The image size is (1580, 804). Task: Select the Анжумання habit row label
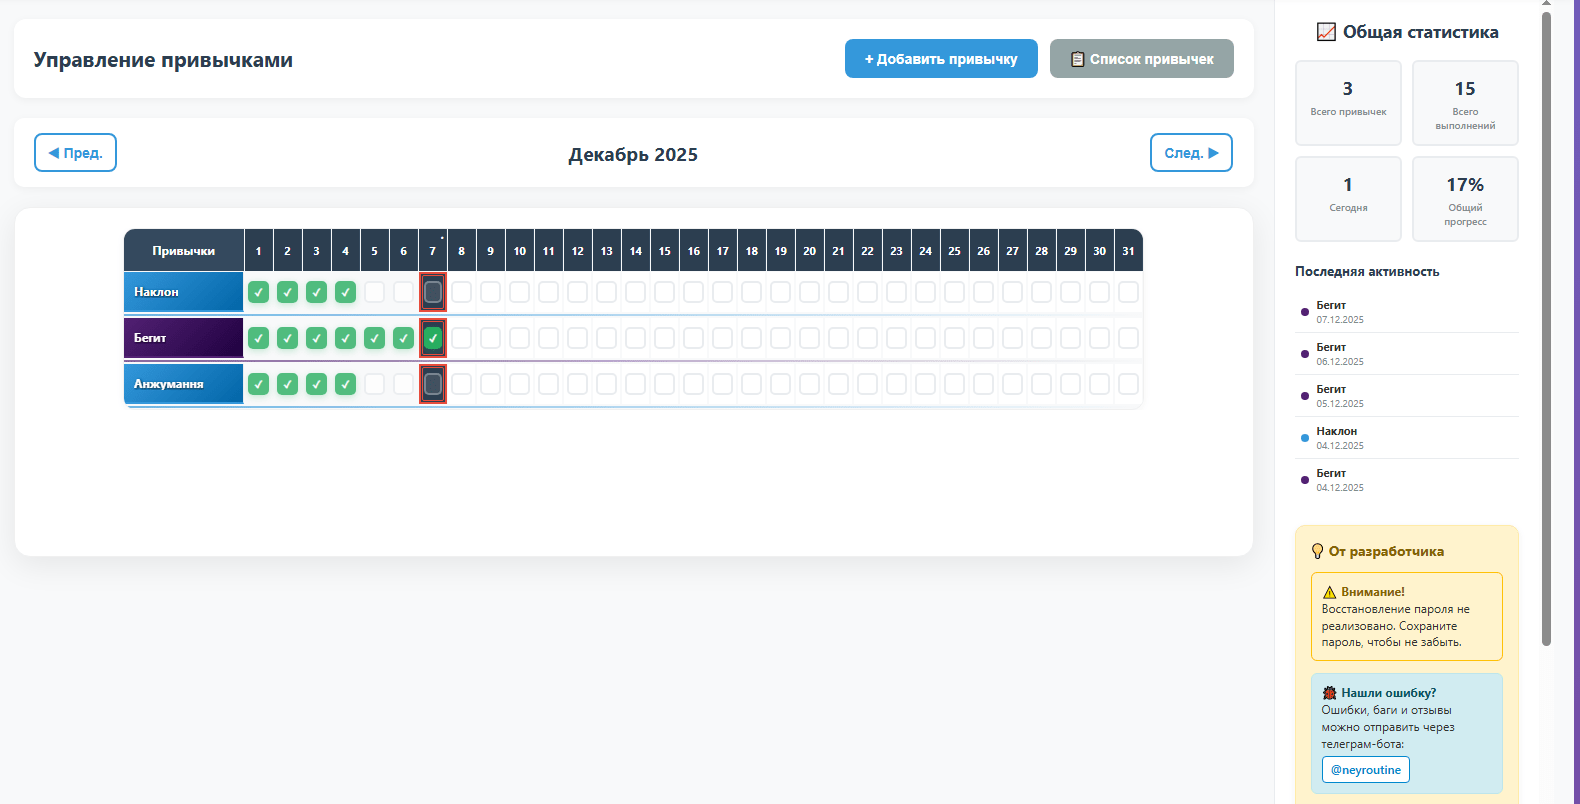(x=183, y=384)
